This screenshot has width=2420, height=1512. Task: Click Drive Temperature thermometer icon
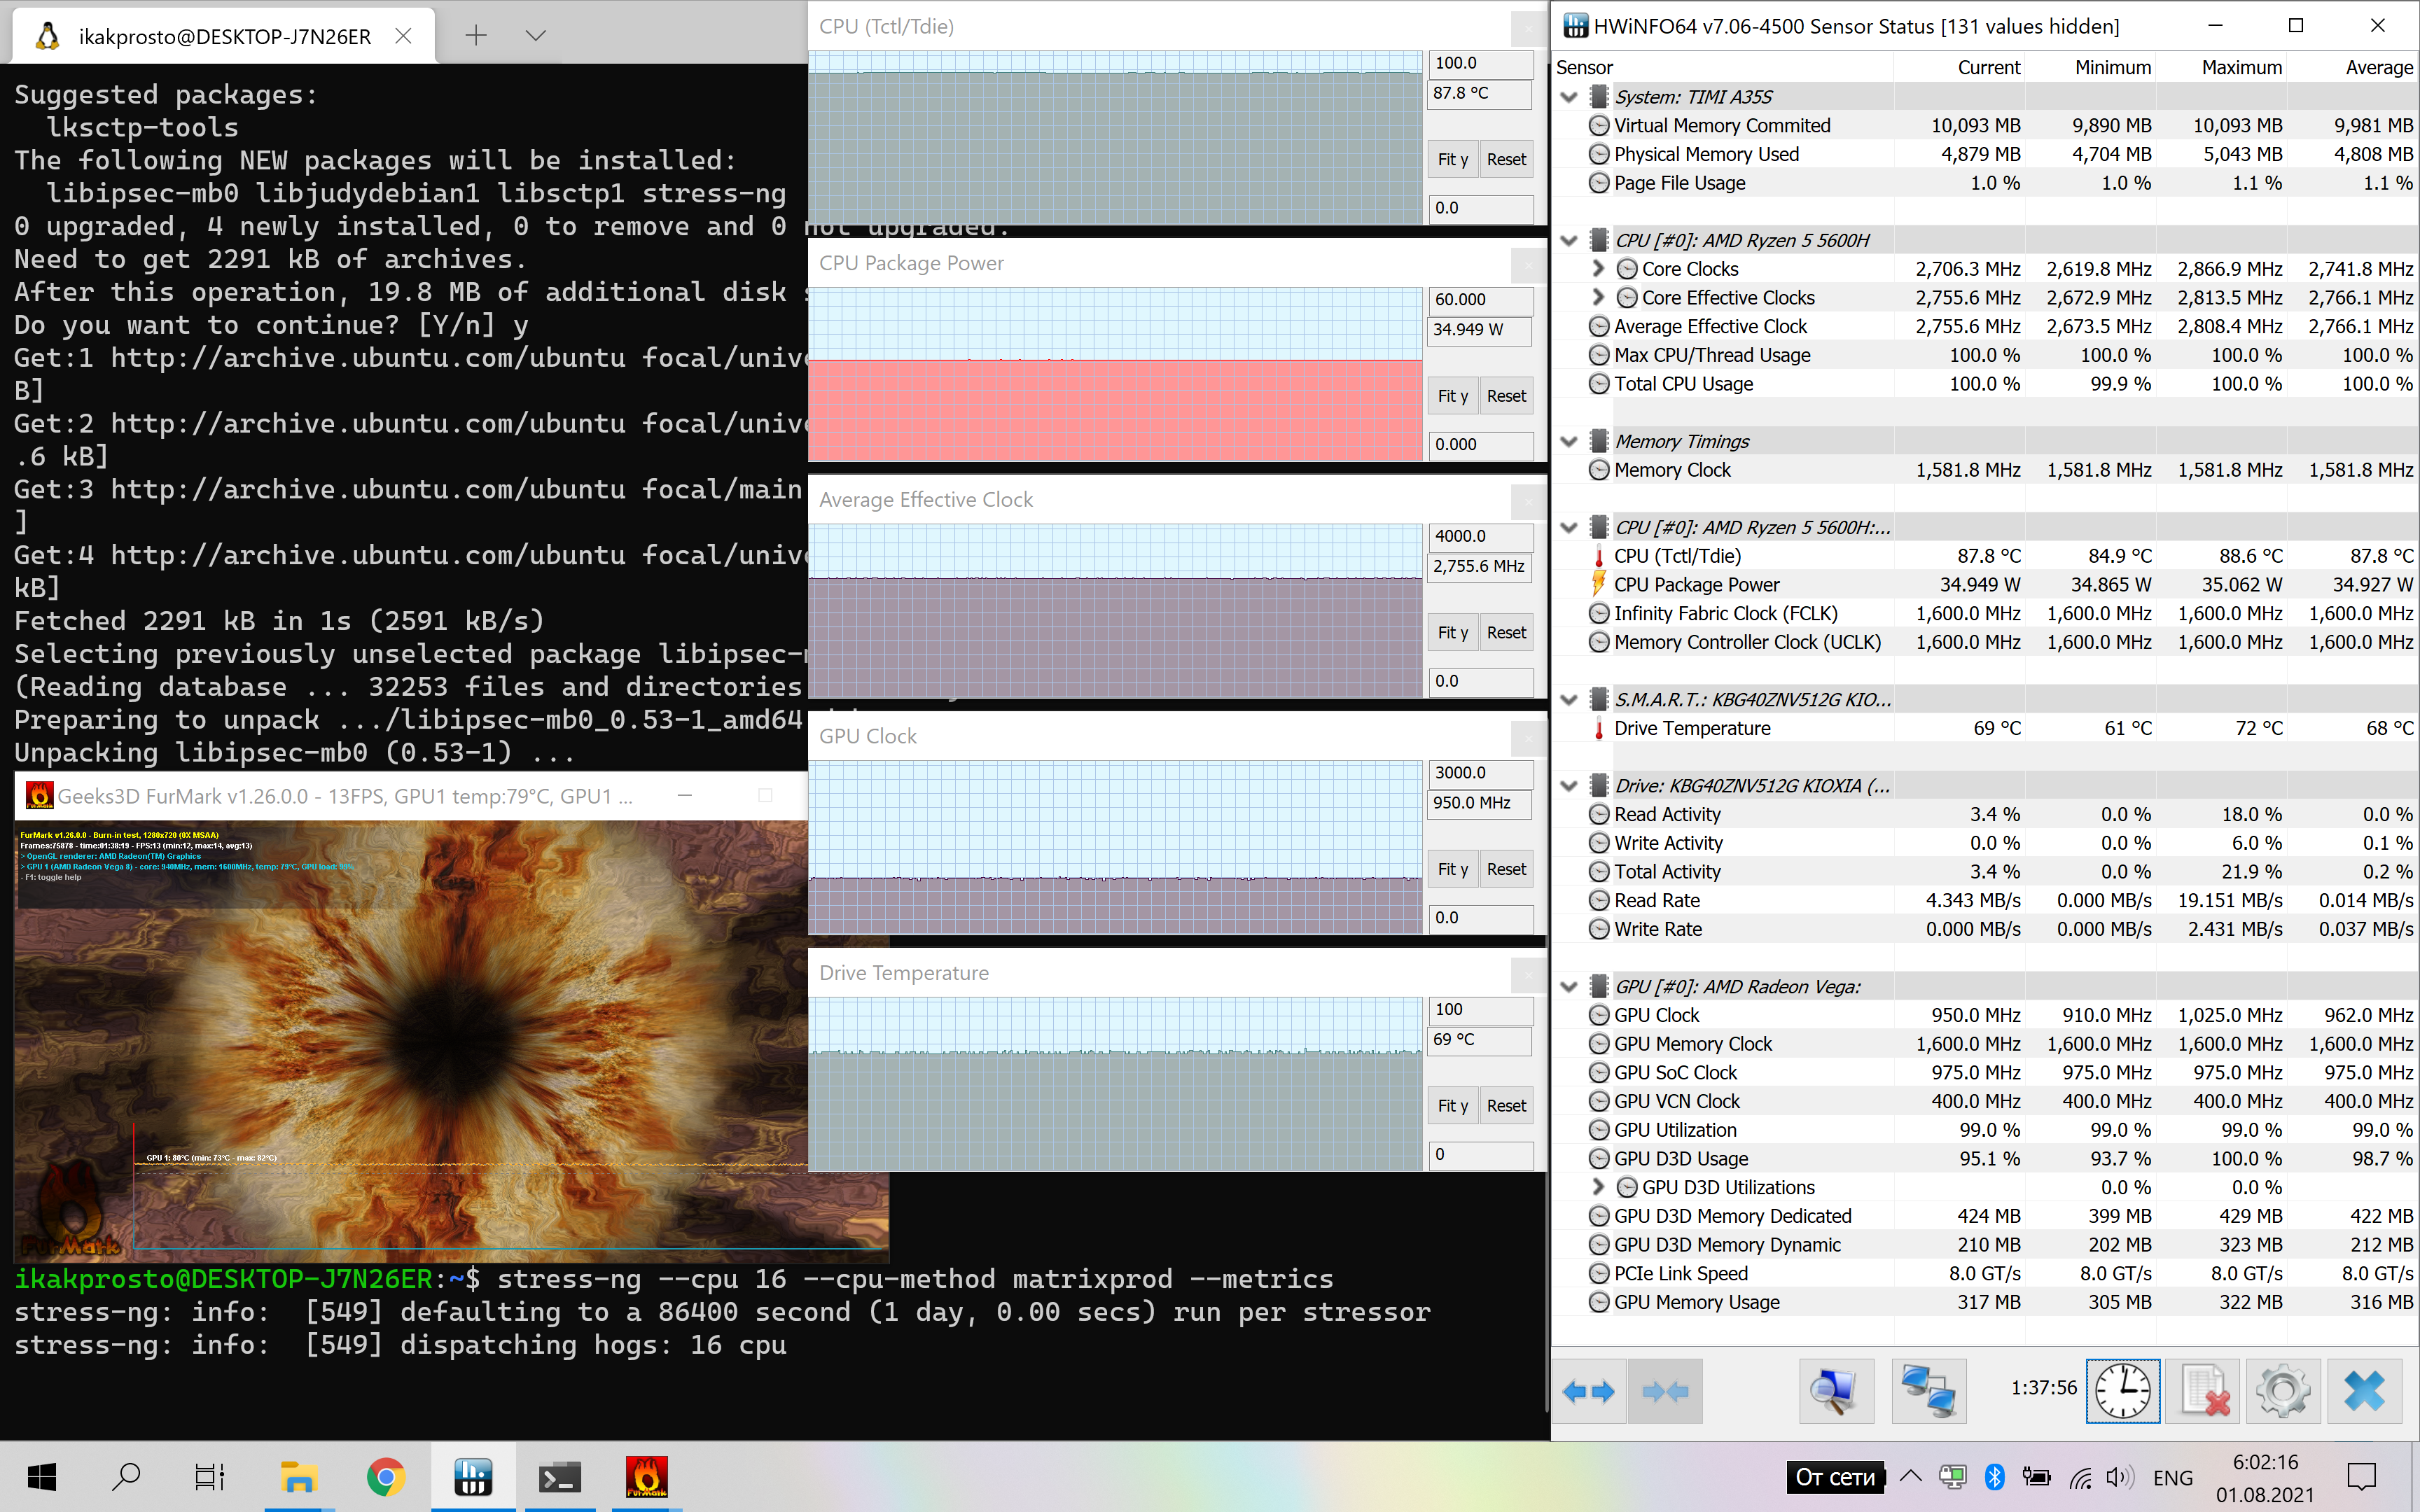tap(1598, 728)
